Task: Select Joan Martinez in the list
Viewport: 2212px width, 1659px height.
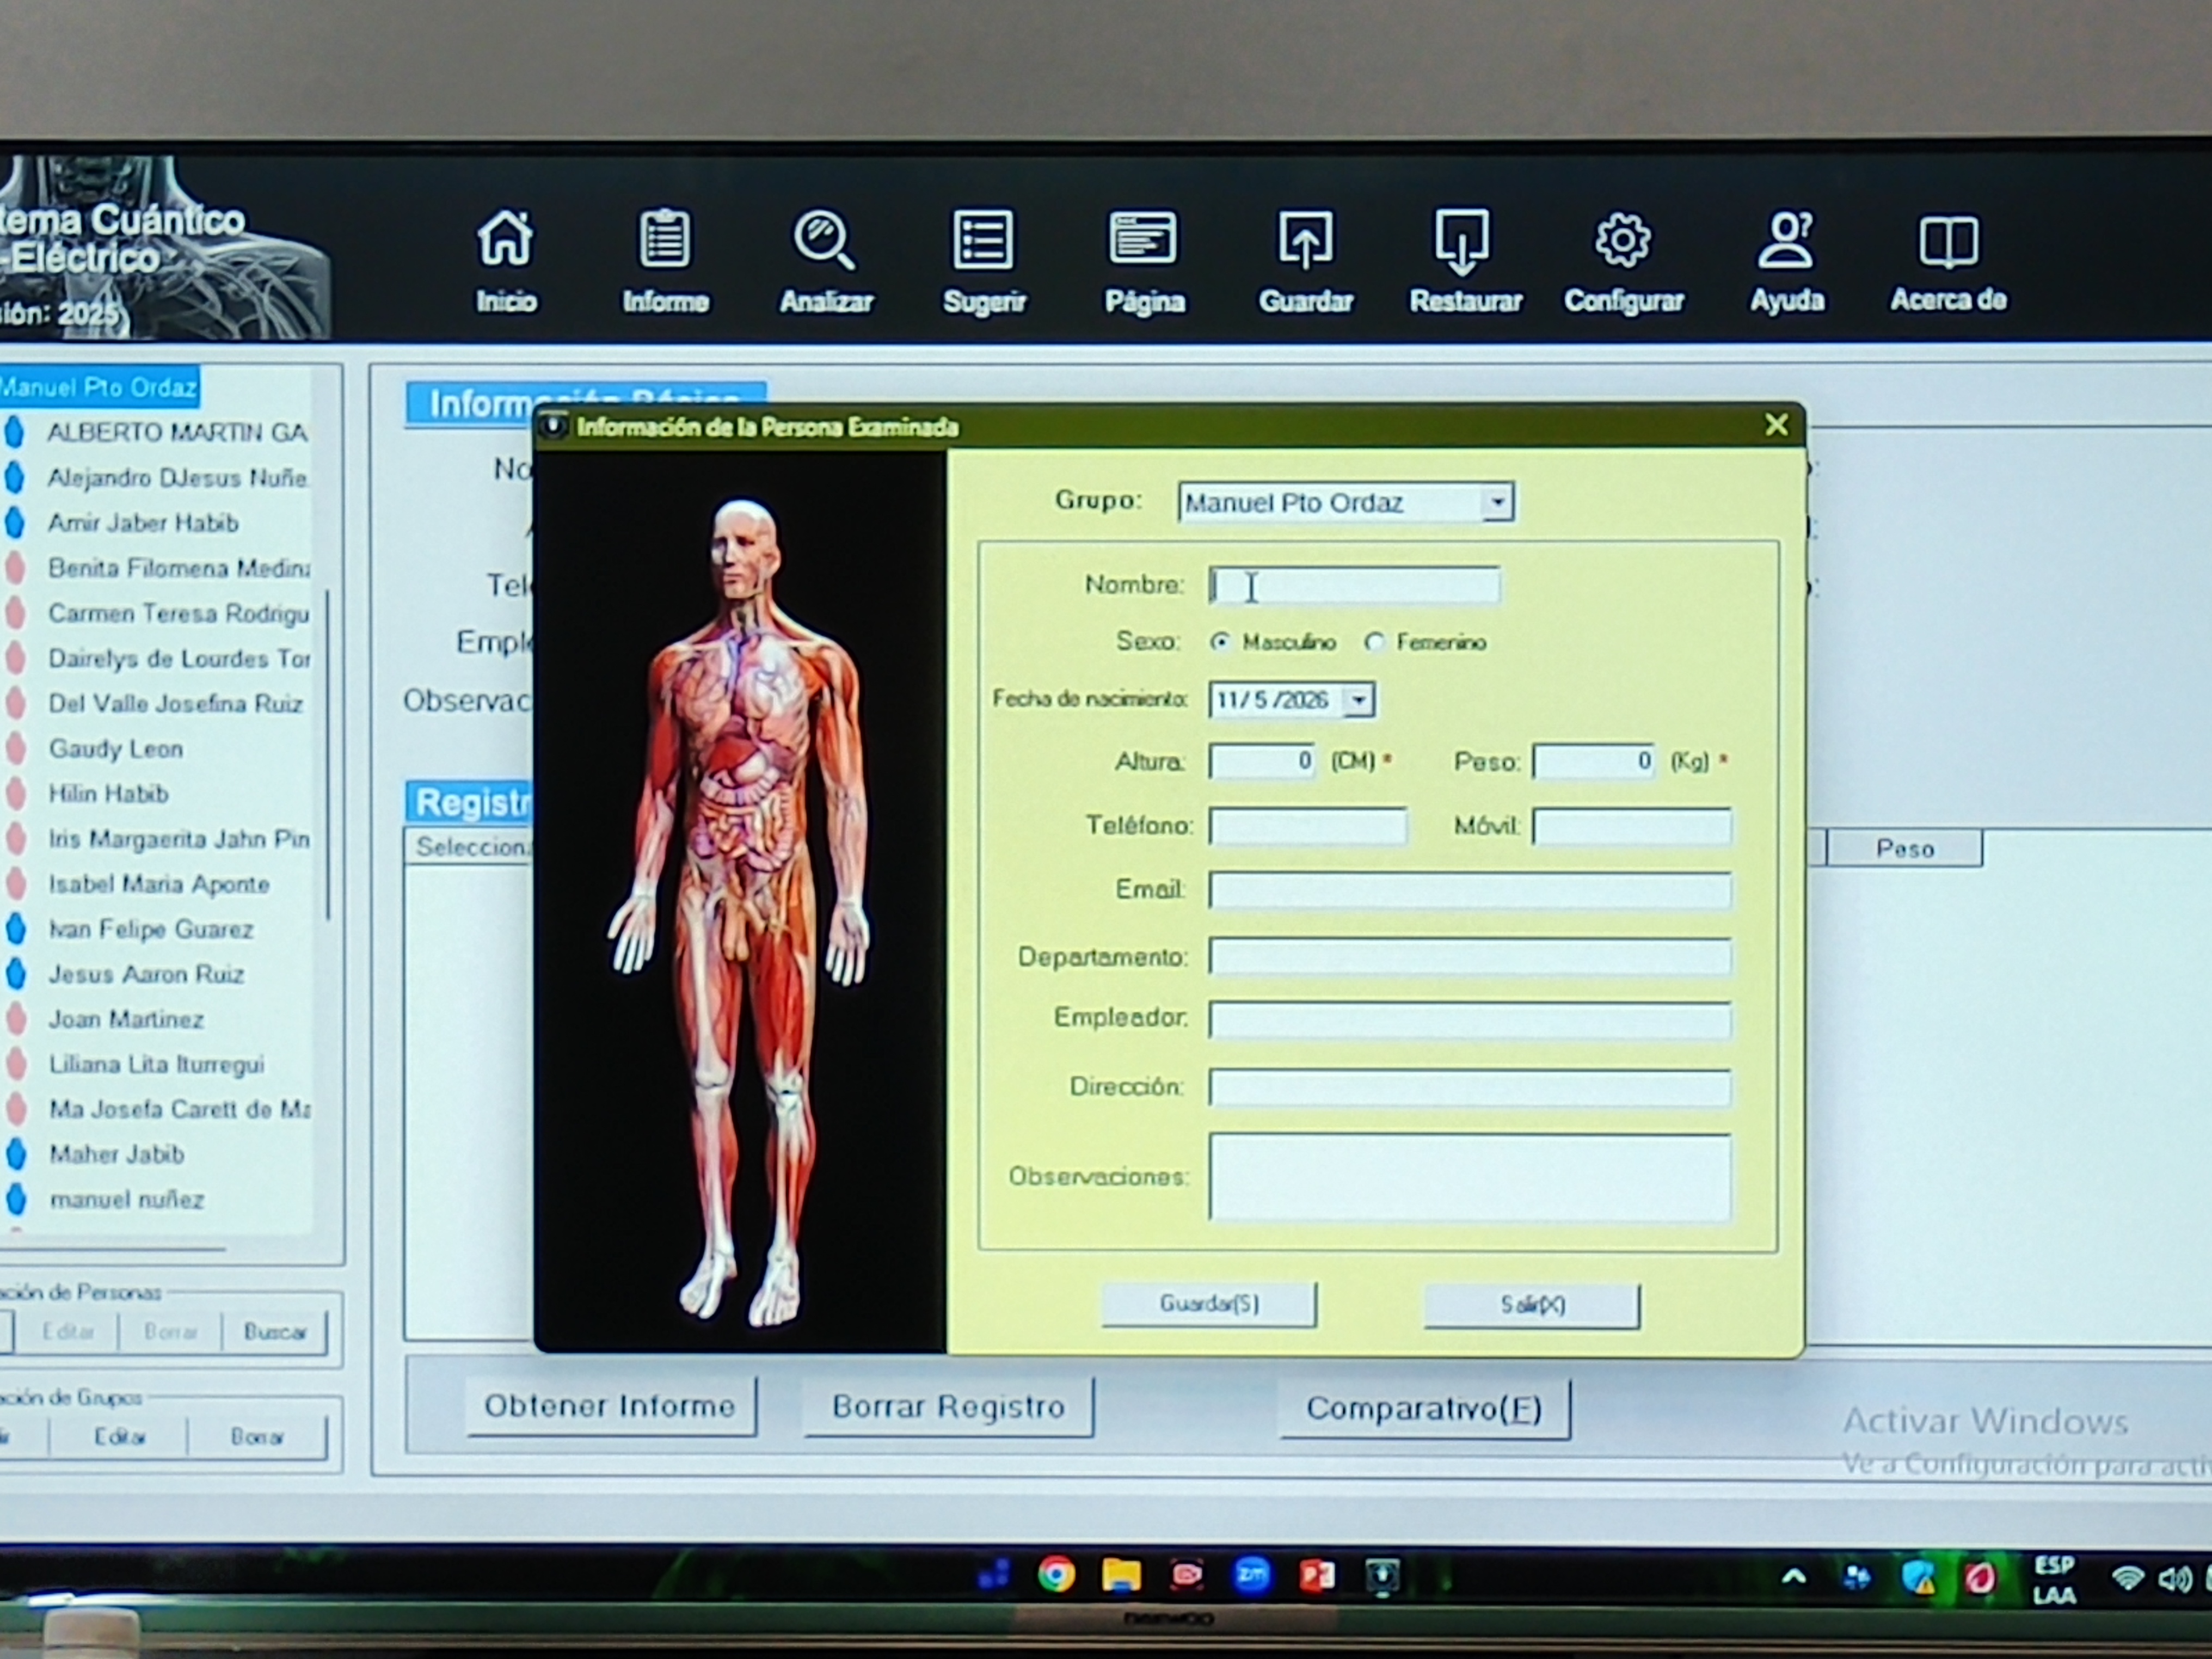Action: click(126, 1019)
